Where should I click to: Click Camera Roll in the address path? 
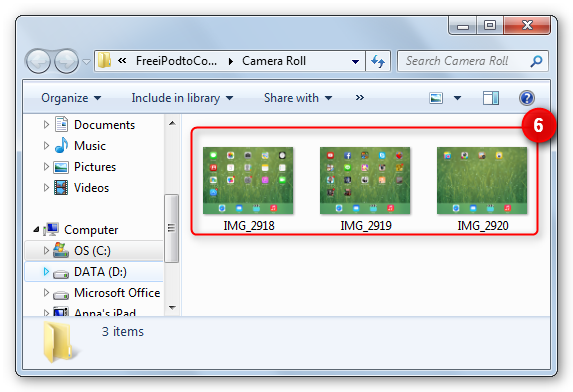[274, 61]
